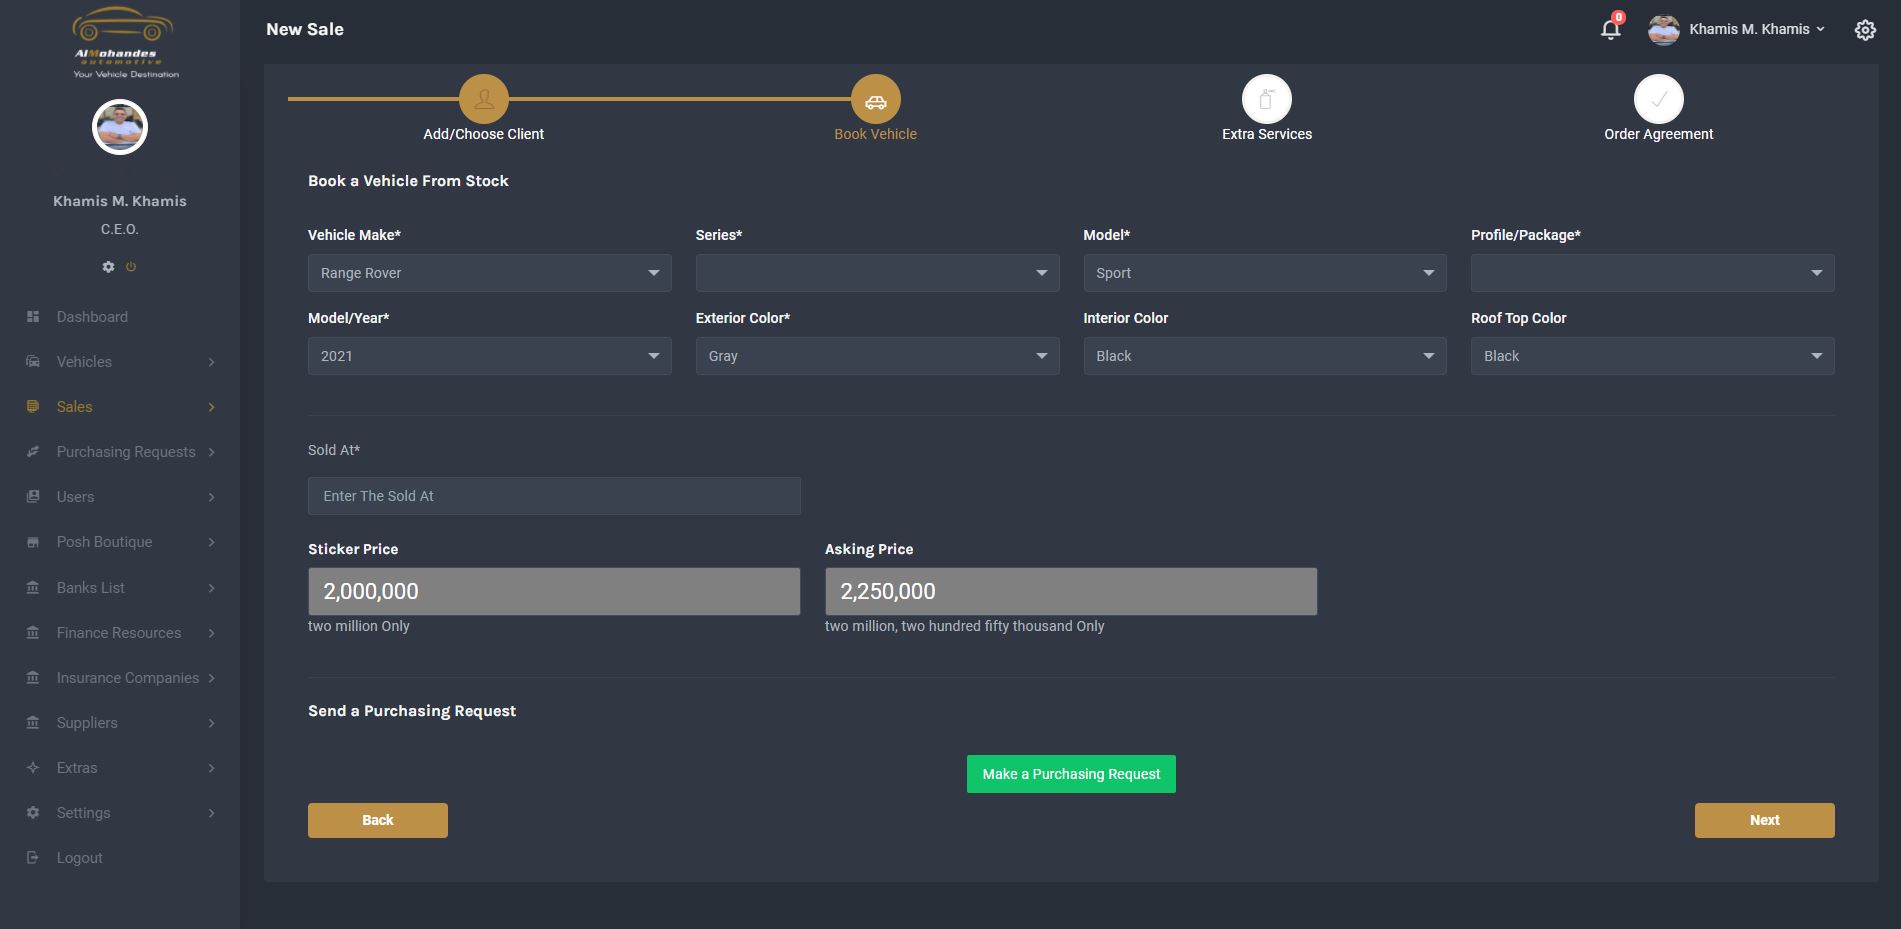Expand the Purchasing Requests chevron
The width and height of the screenshot is (1901, 929).
pos(211,452)
